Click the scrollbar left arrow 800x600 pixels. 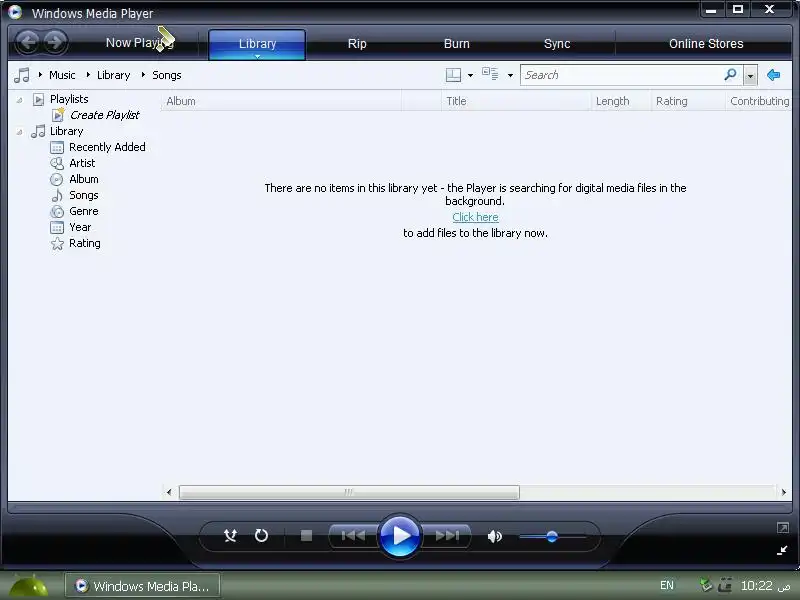(169, 492)
